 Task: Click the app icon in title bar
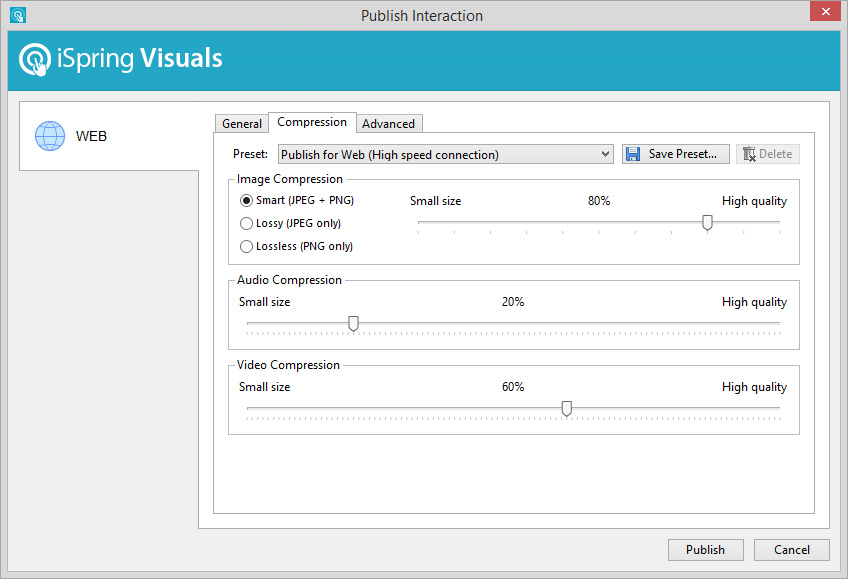[x=17, y=15]
